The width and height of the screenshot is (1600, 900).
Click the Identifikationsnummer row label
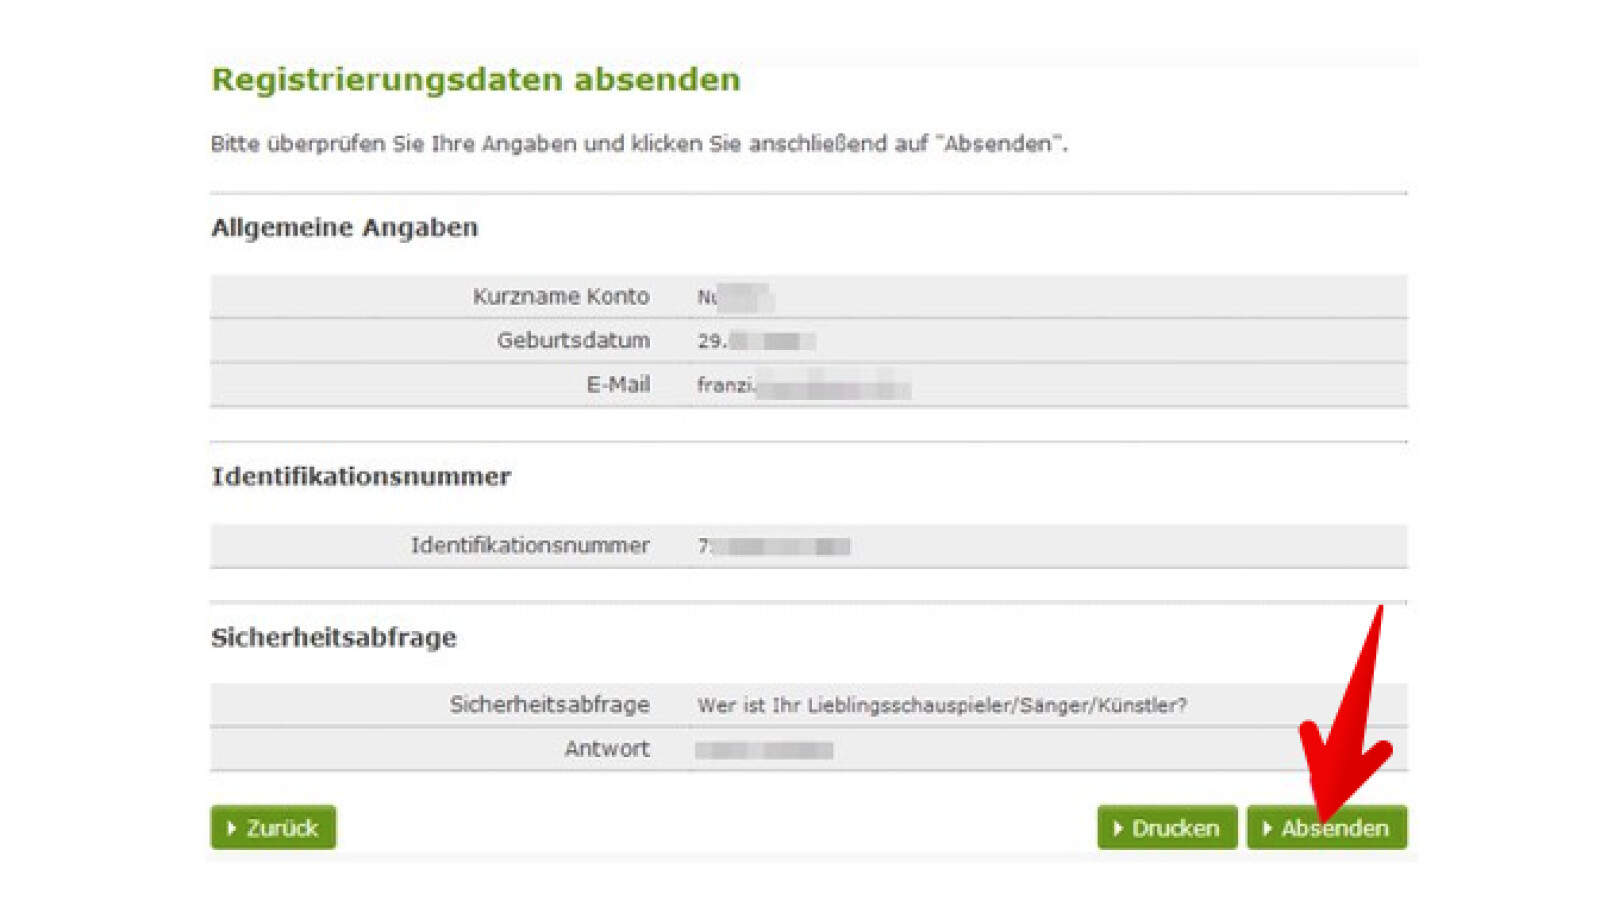[x=530, y=545]
